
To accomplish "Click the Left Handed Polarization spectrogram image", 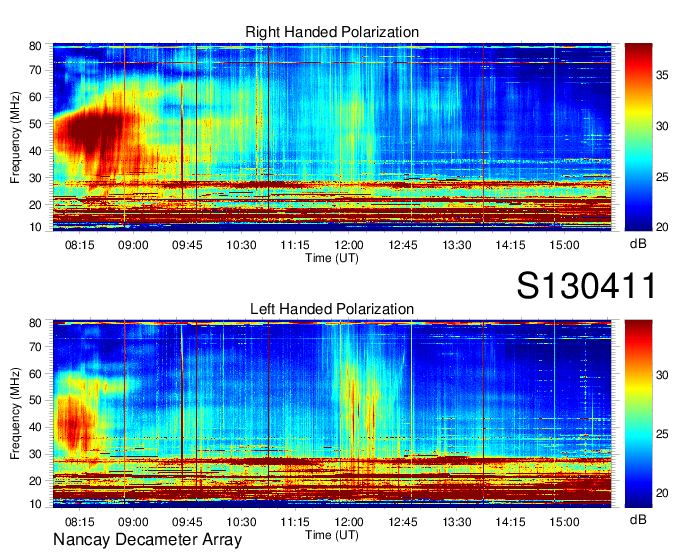I will [x=332, y=414].
